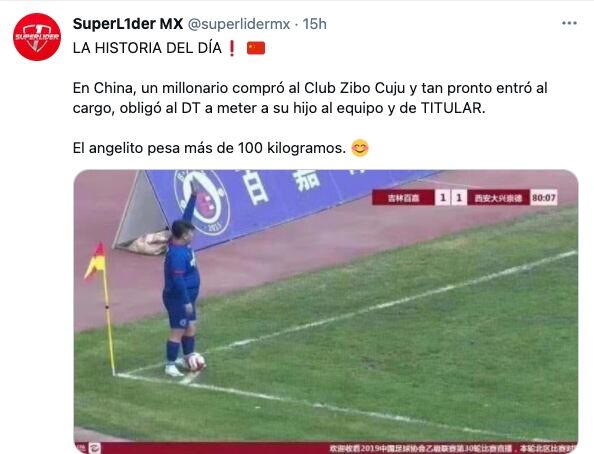
Task: Click the club crest on the blue banner
Action: point(201,202)
